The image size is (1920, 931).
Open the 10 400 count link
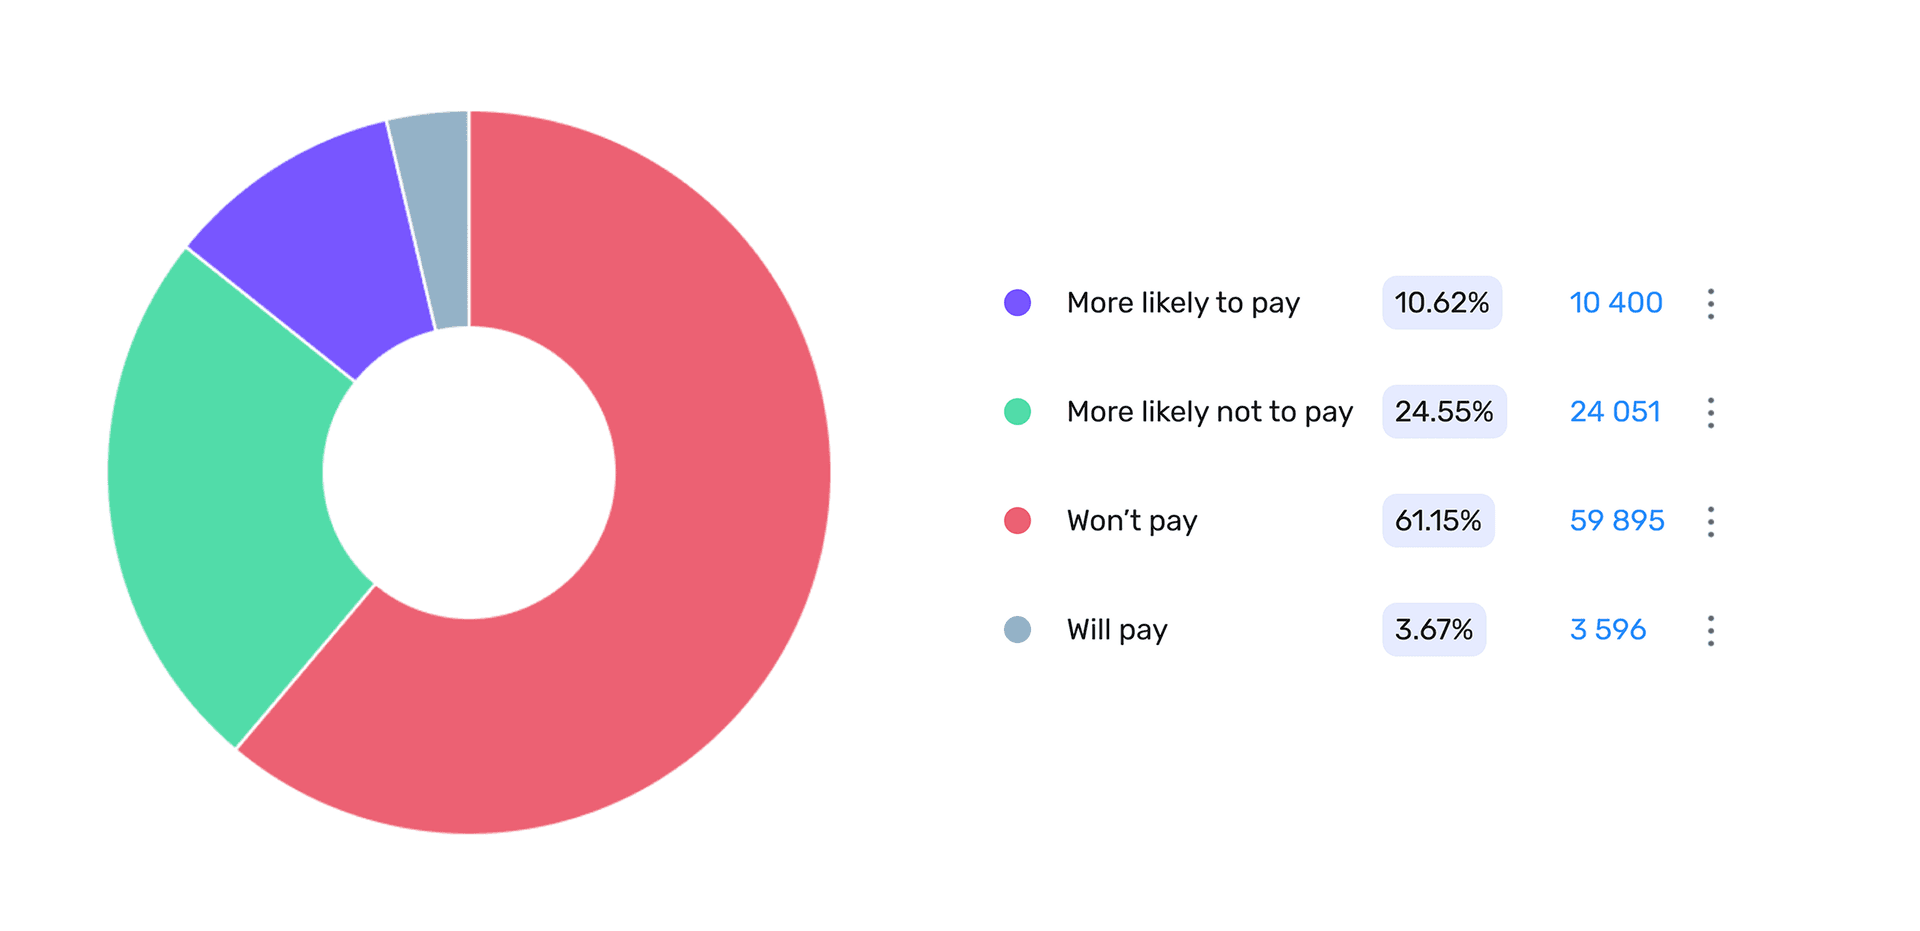pos(1616,302)
